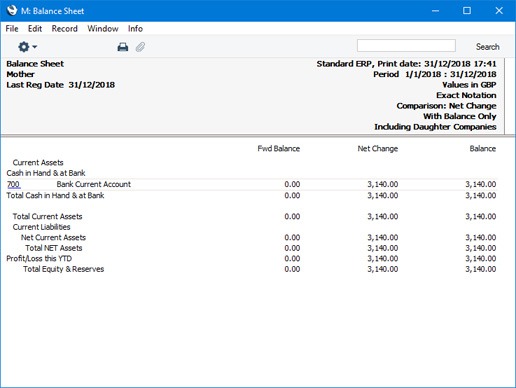Click Balance value in Bank Current Account row
Screen dimensions: 516x388
481,184
